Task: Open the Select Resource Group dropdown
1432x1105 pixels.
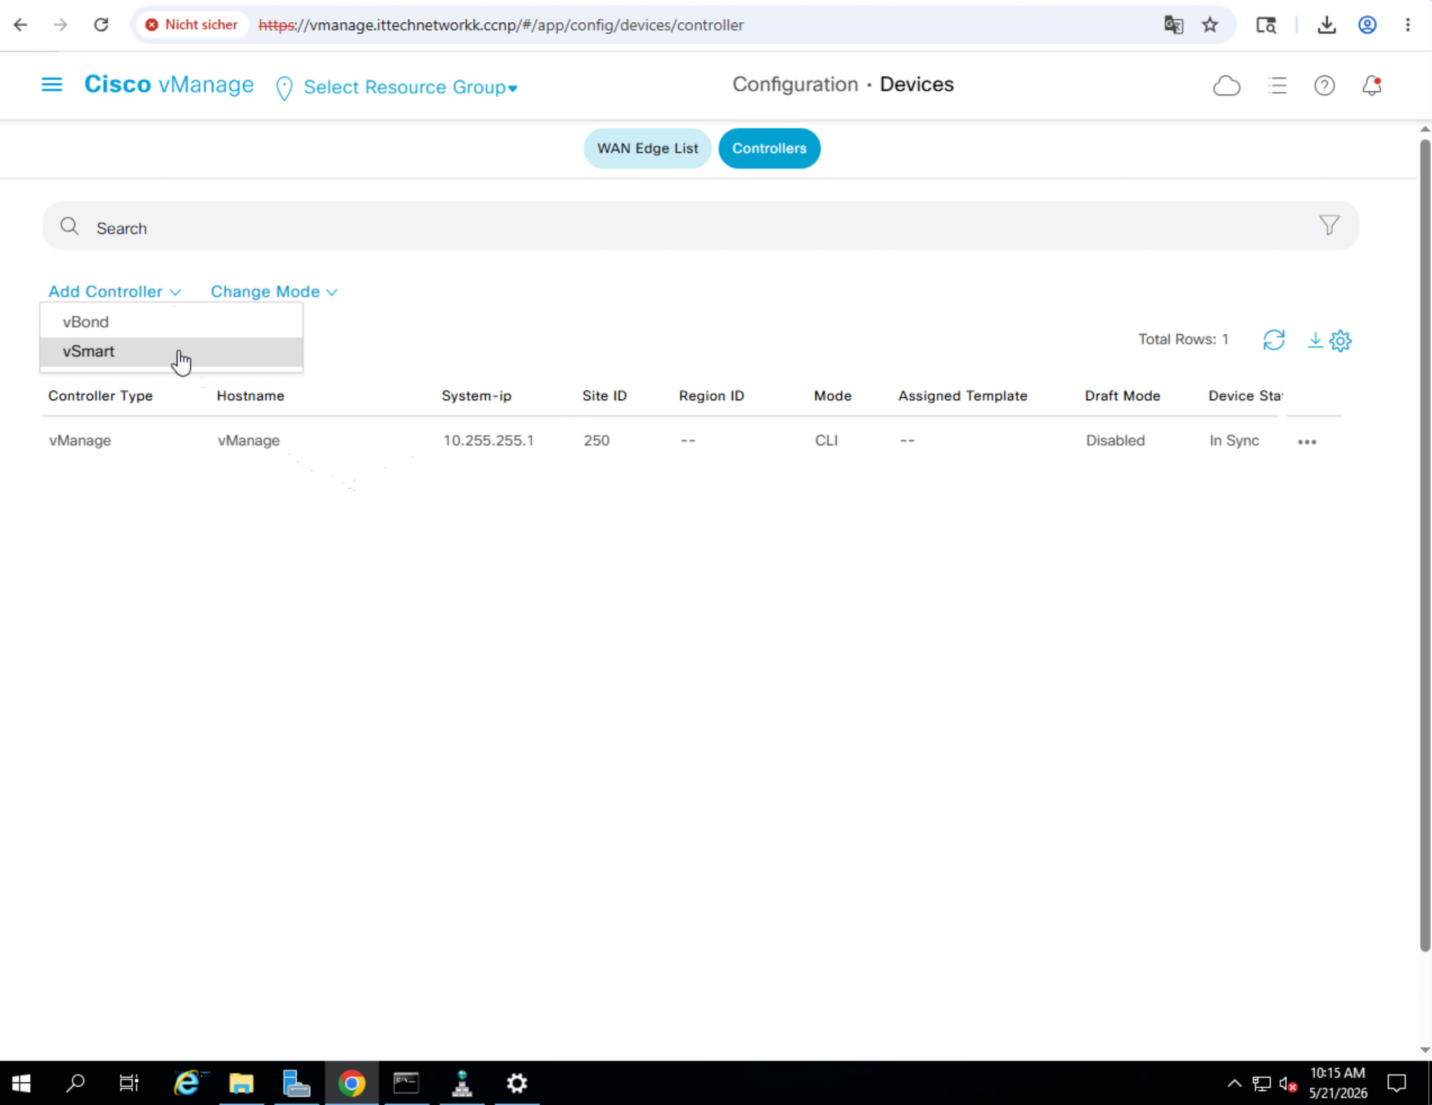Action: (x=411, y=88)
